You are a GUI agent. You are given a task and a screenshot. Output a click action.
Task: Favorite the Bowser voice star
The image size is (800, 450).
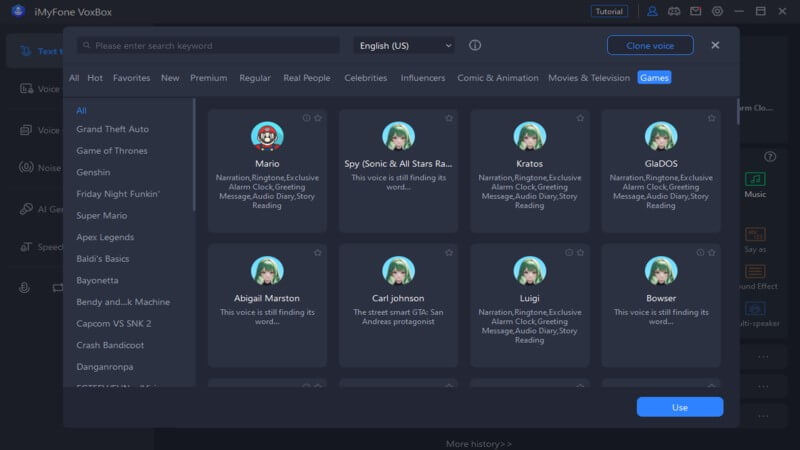711,253
